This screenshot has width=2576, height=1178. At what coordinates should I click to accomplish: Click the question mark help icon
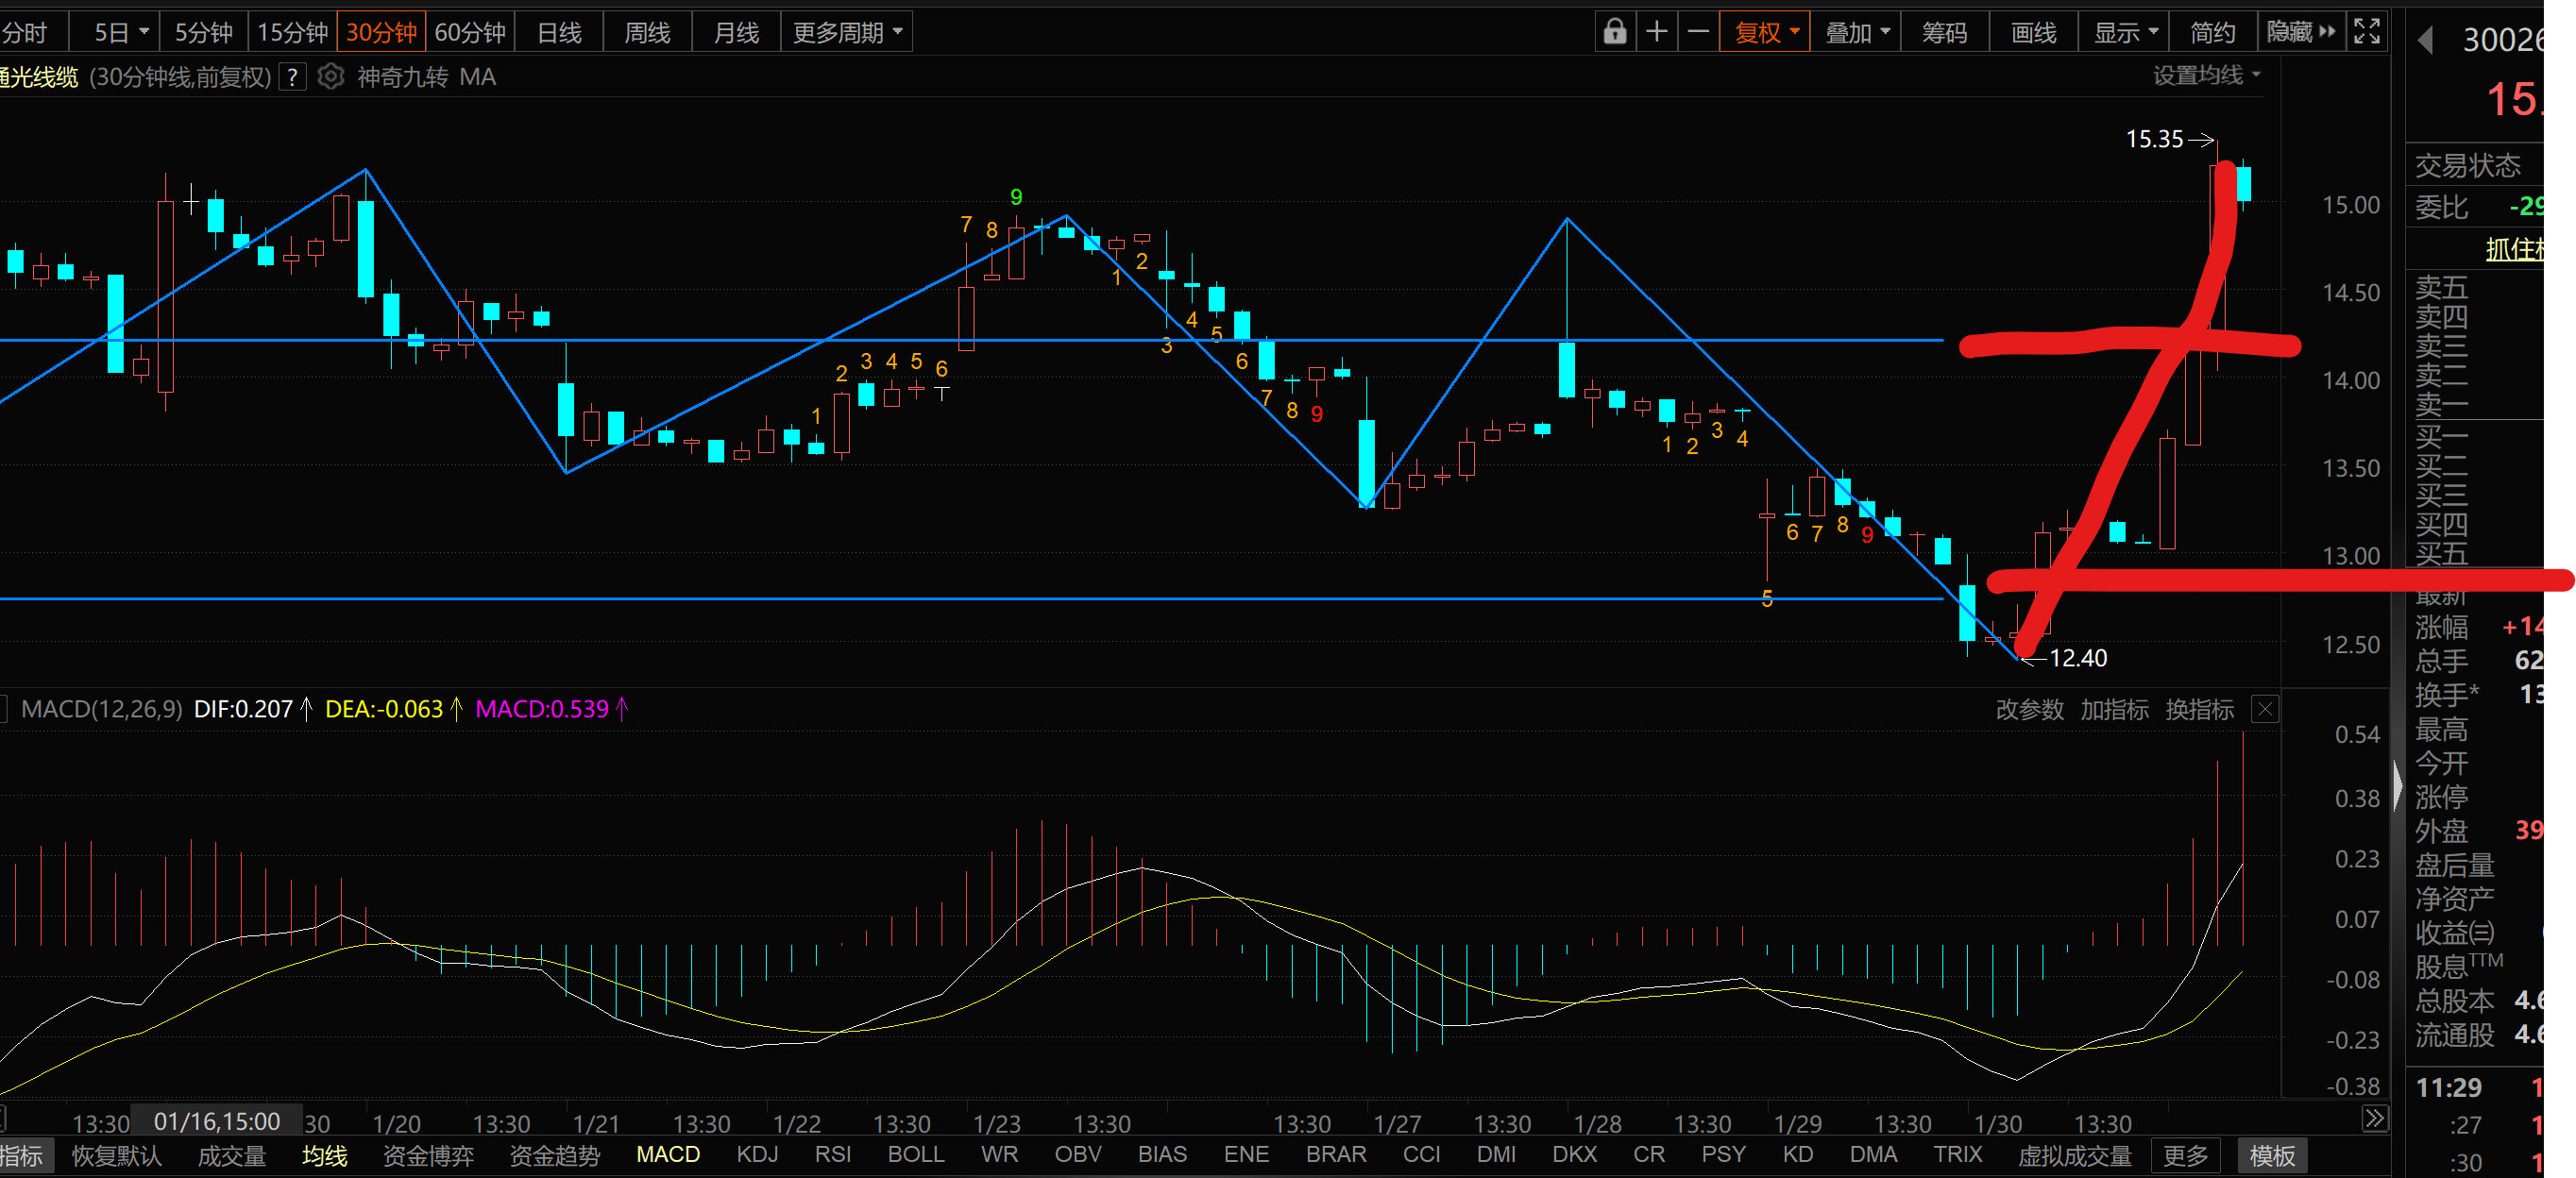pyautogui.click(x=292, y=77)
